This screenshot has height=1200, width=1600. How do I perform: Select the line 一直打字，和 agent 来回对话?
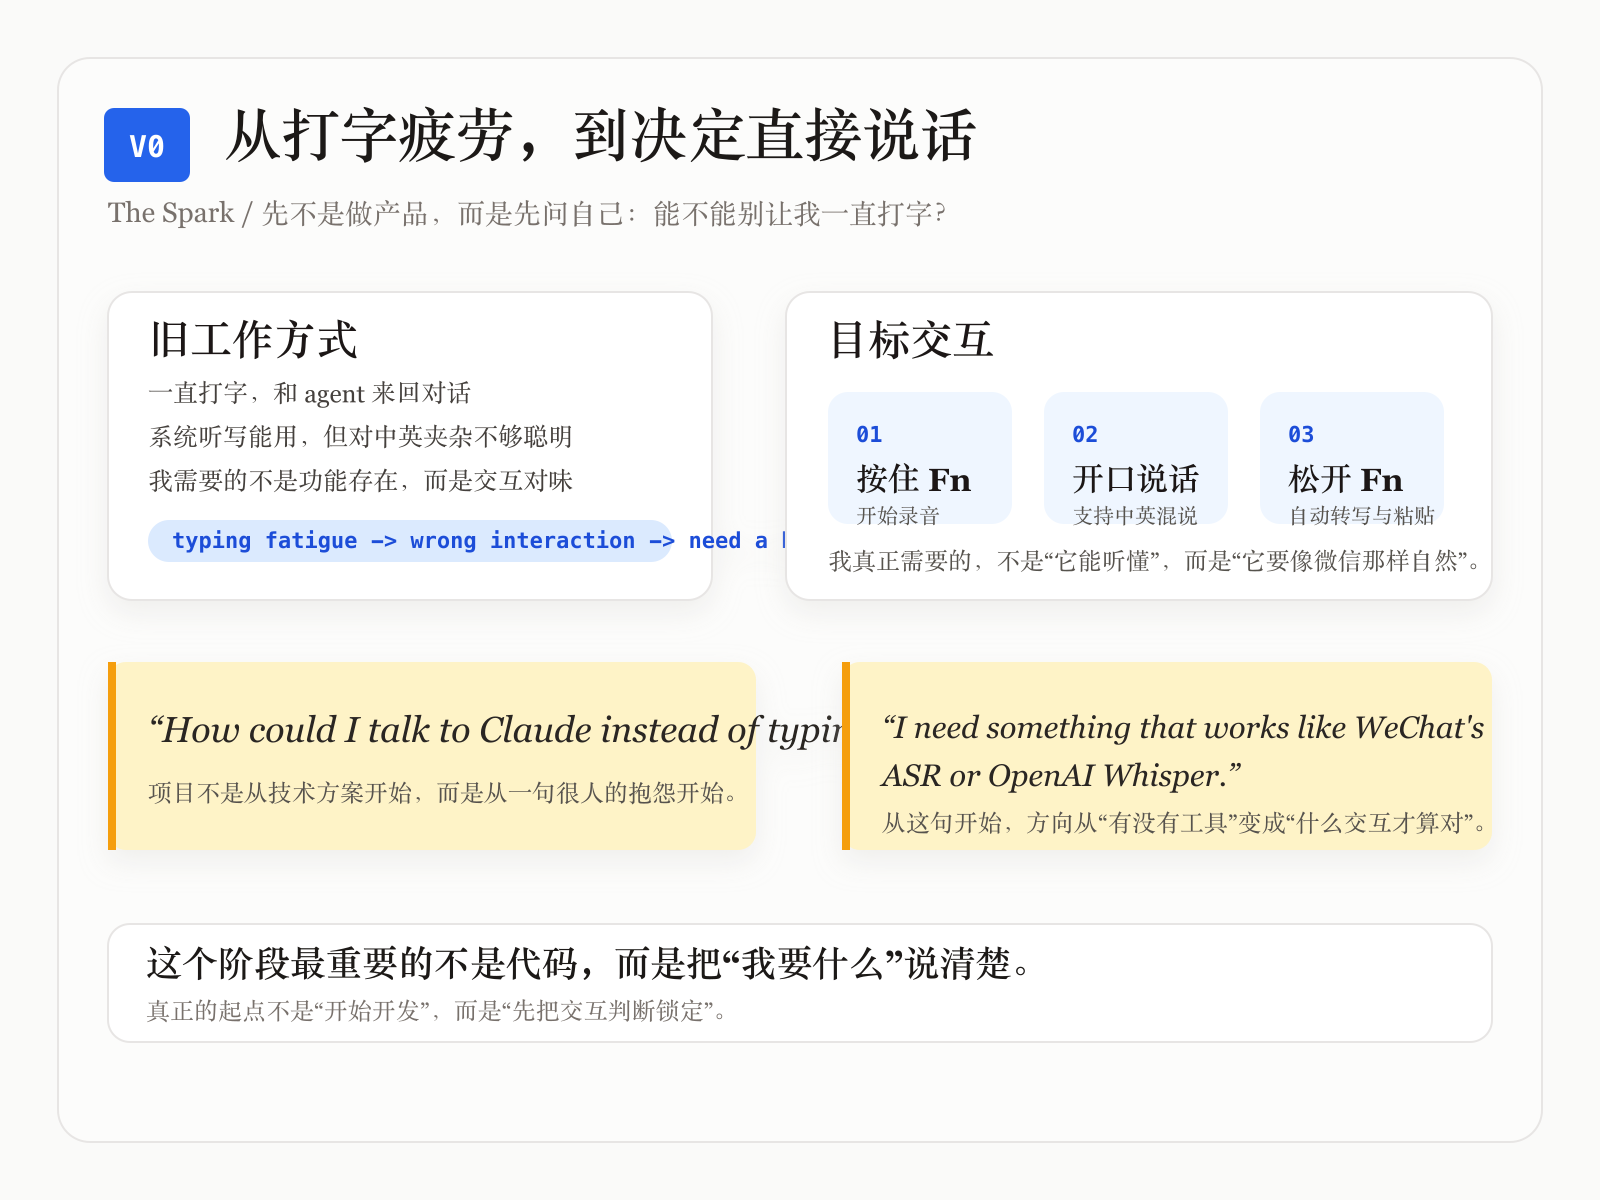310,393
